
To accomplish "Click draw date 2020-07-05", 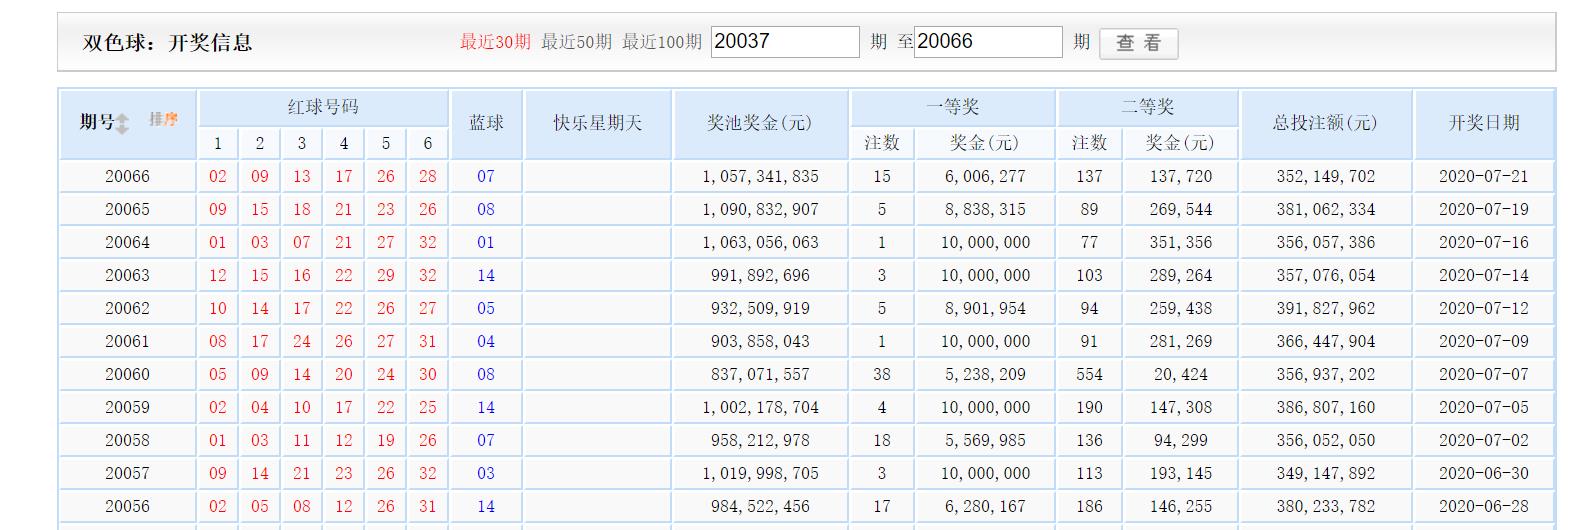I will coord(1484,407).
